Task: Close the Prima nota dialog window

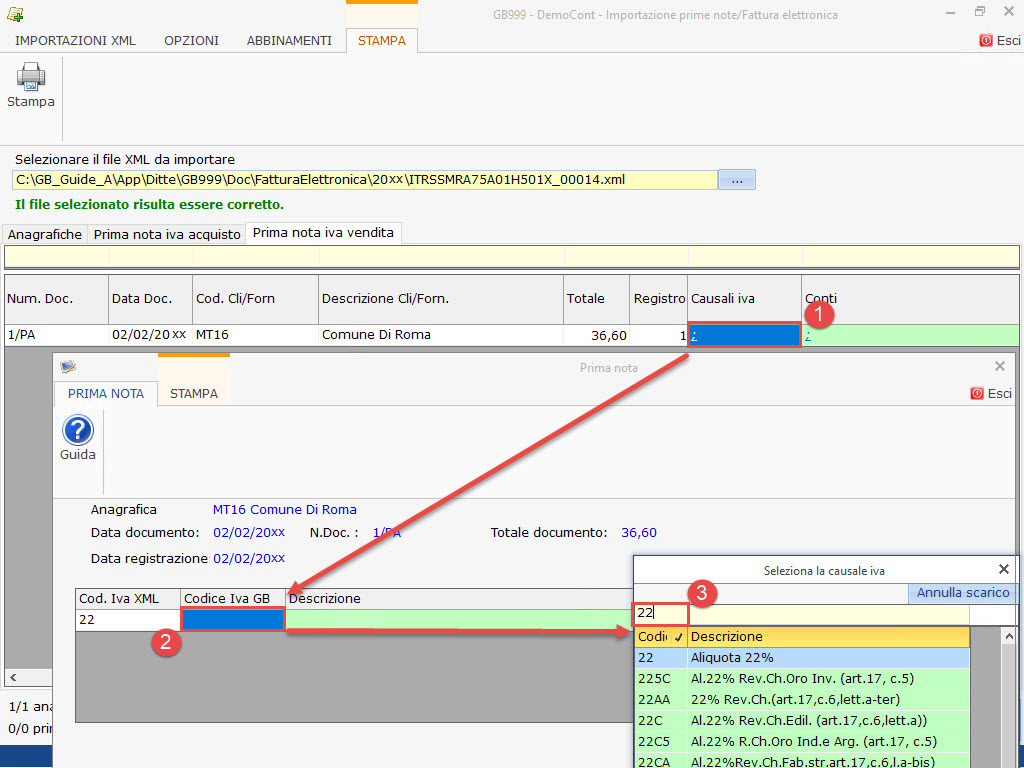Action: (1000, 367)
